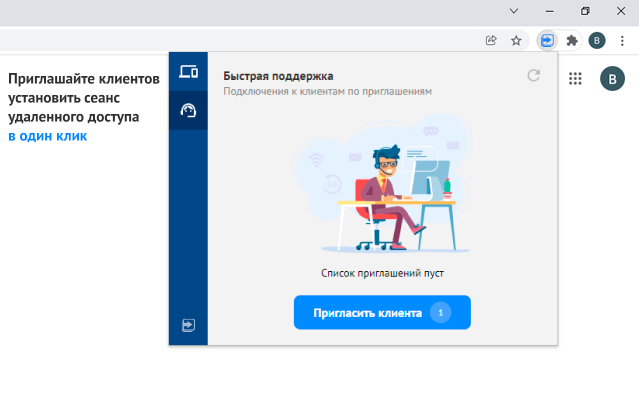Click the 'Быстрая поддержка' heading
Image resolution: width=640 pixels, height=400 pixels.
(x=278, y=76)
